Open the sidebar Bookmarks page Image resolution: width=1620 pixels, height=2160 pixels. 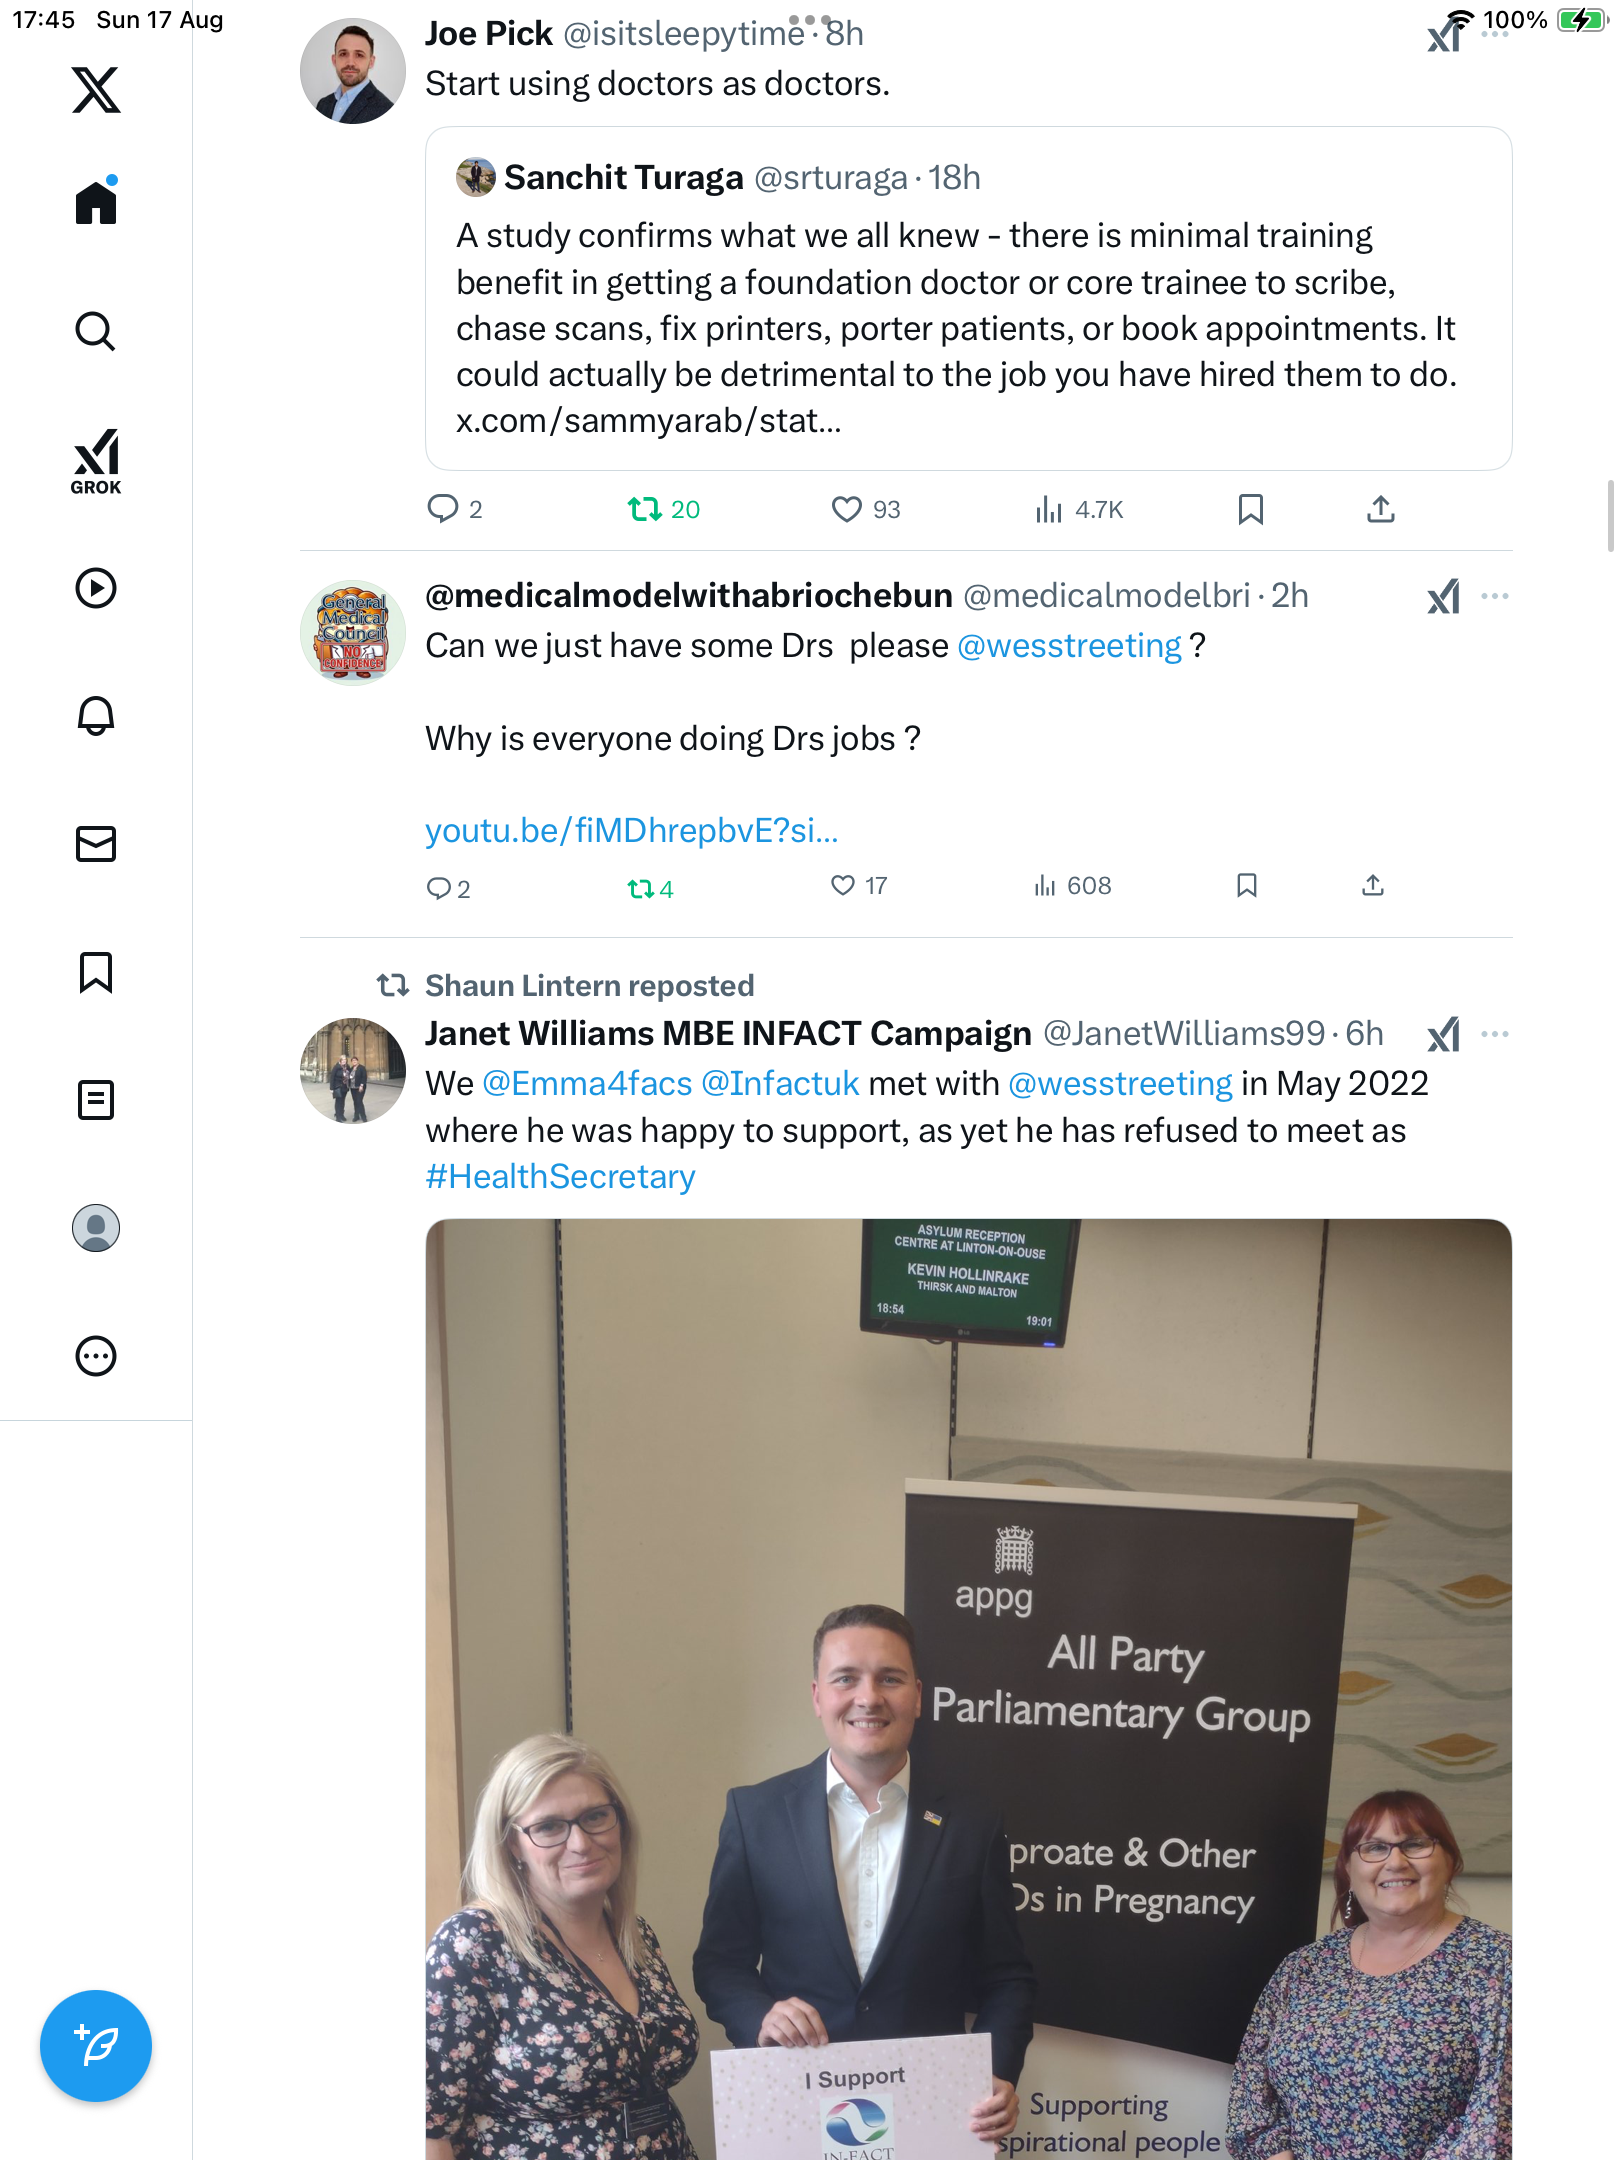coord(96,972)
